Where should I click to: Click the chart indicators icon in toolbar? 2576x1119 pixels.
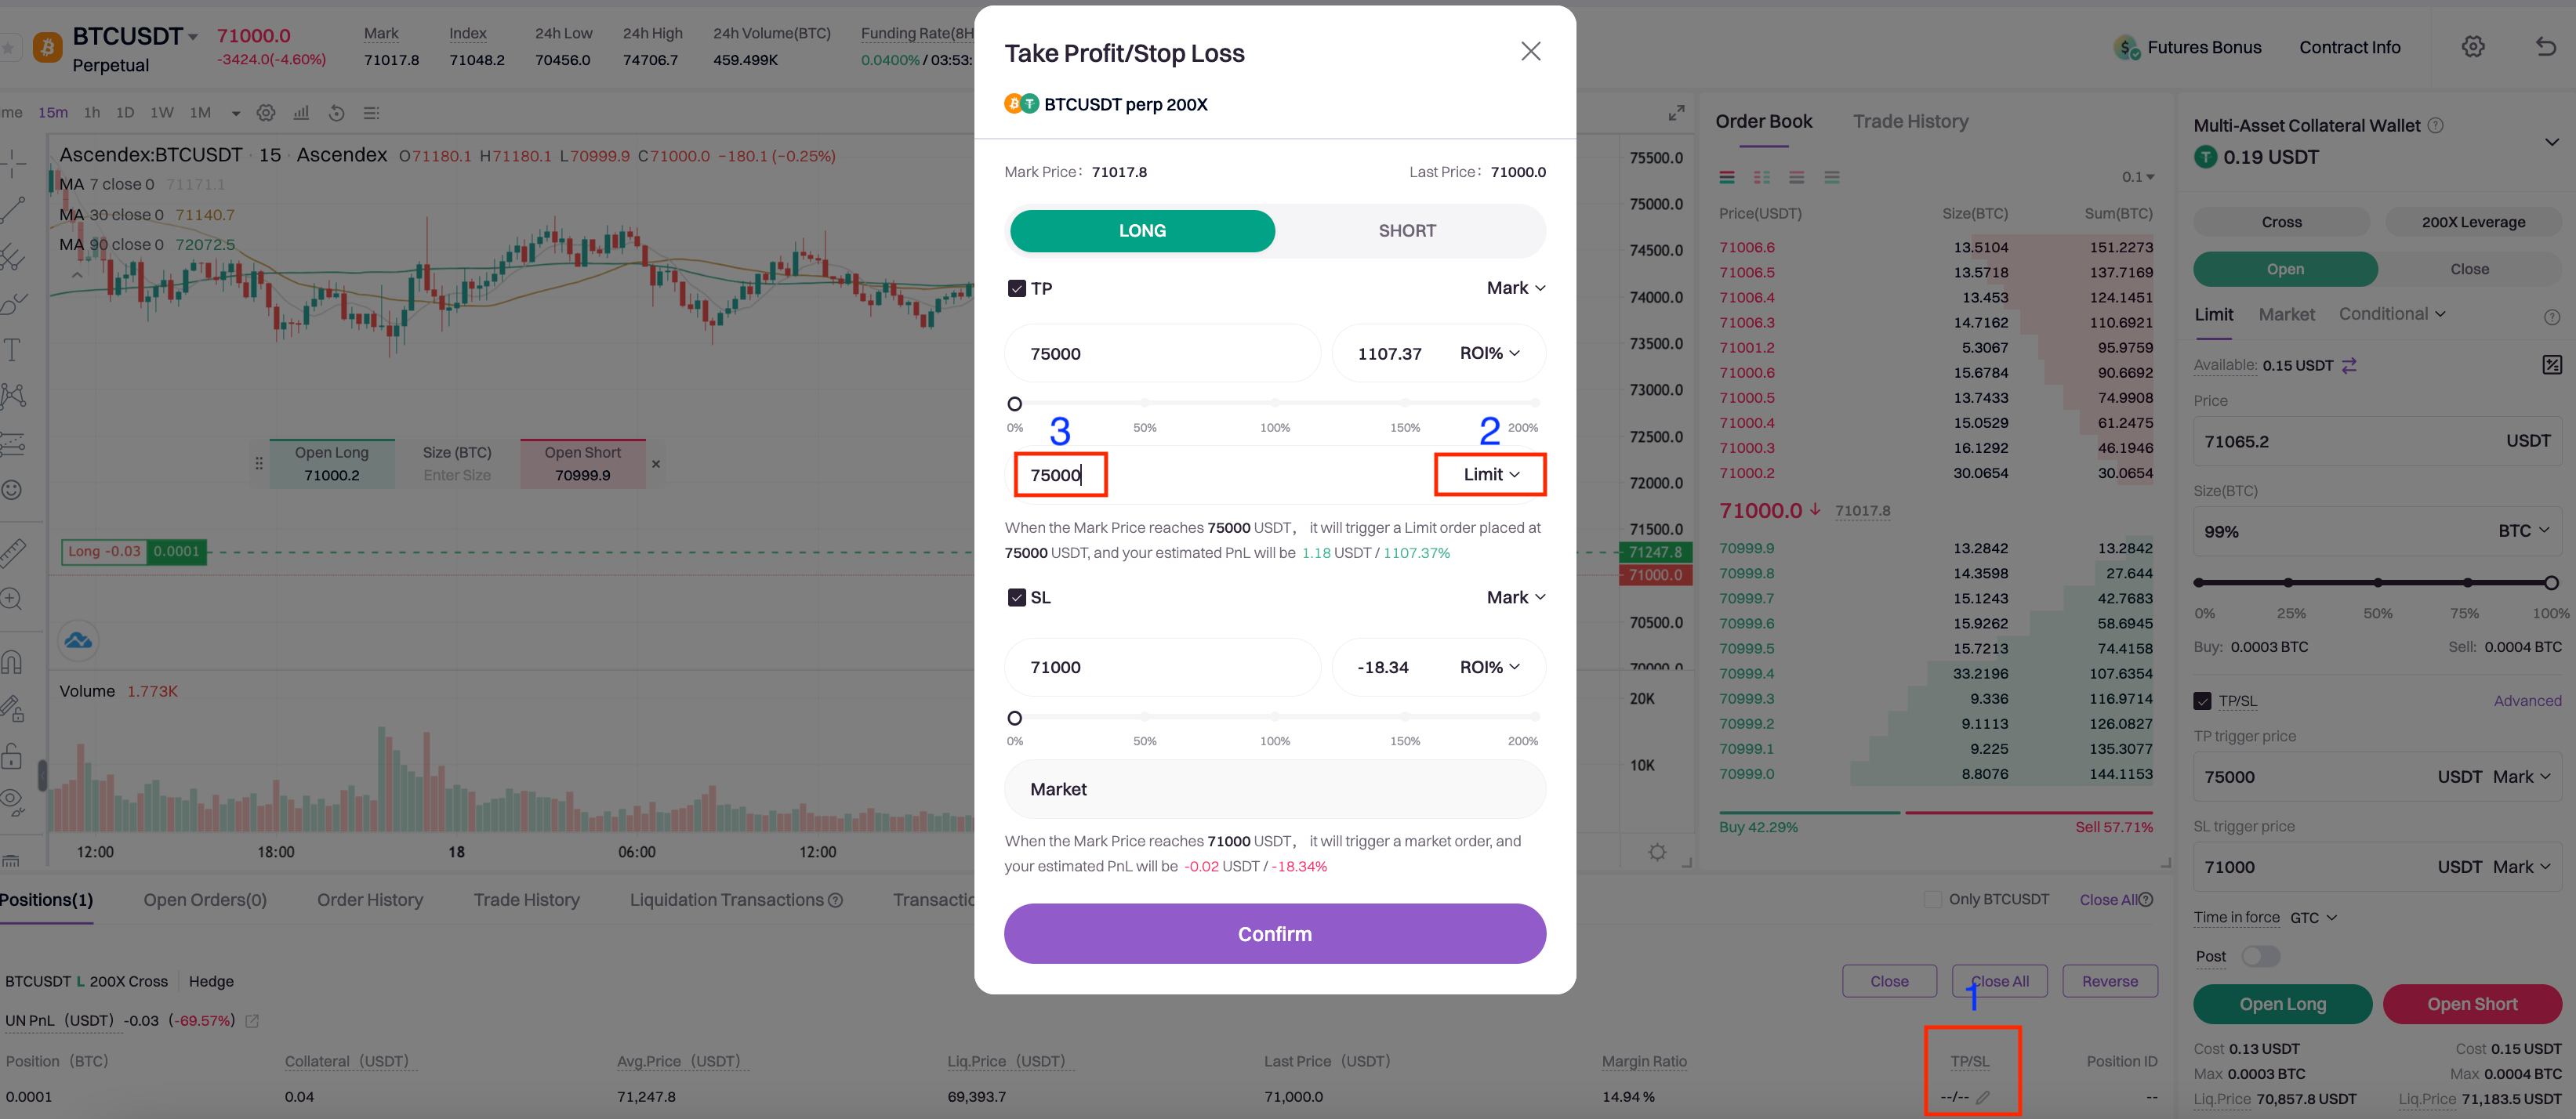tap(301, 113)
